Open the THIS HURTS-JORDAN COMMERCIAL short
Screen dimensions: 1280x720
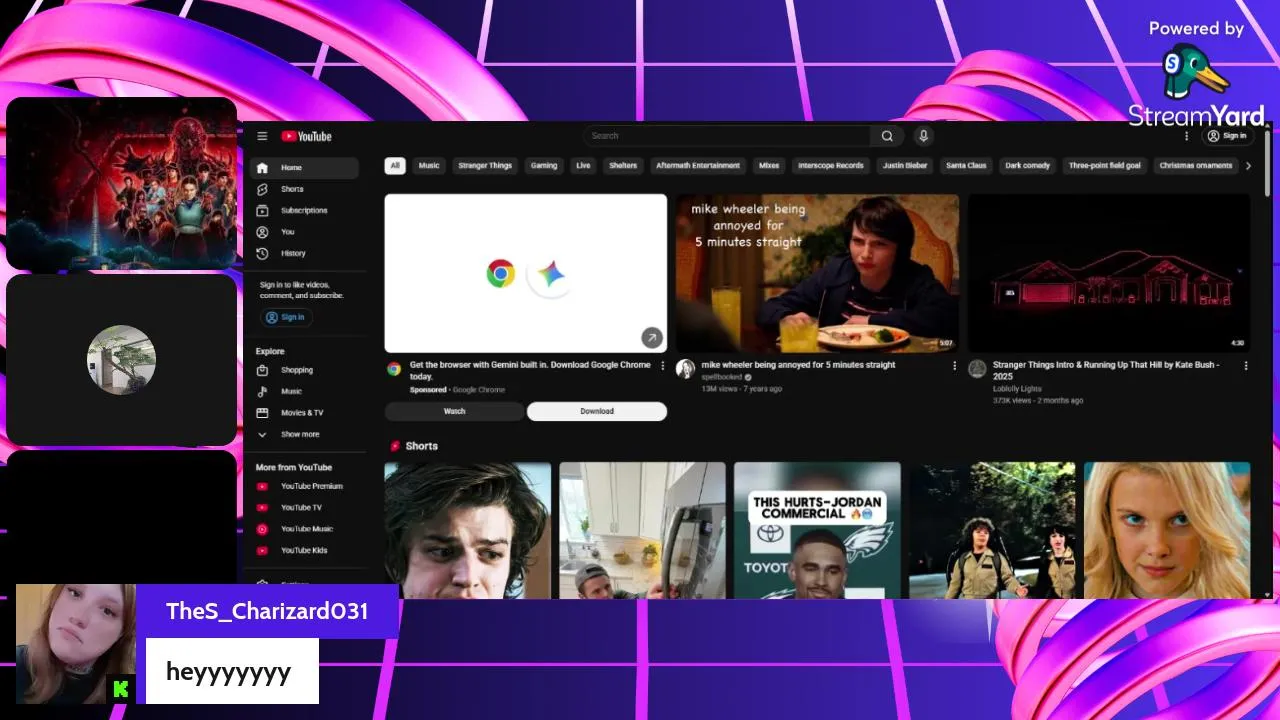click(817, 530)
